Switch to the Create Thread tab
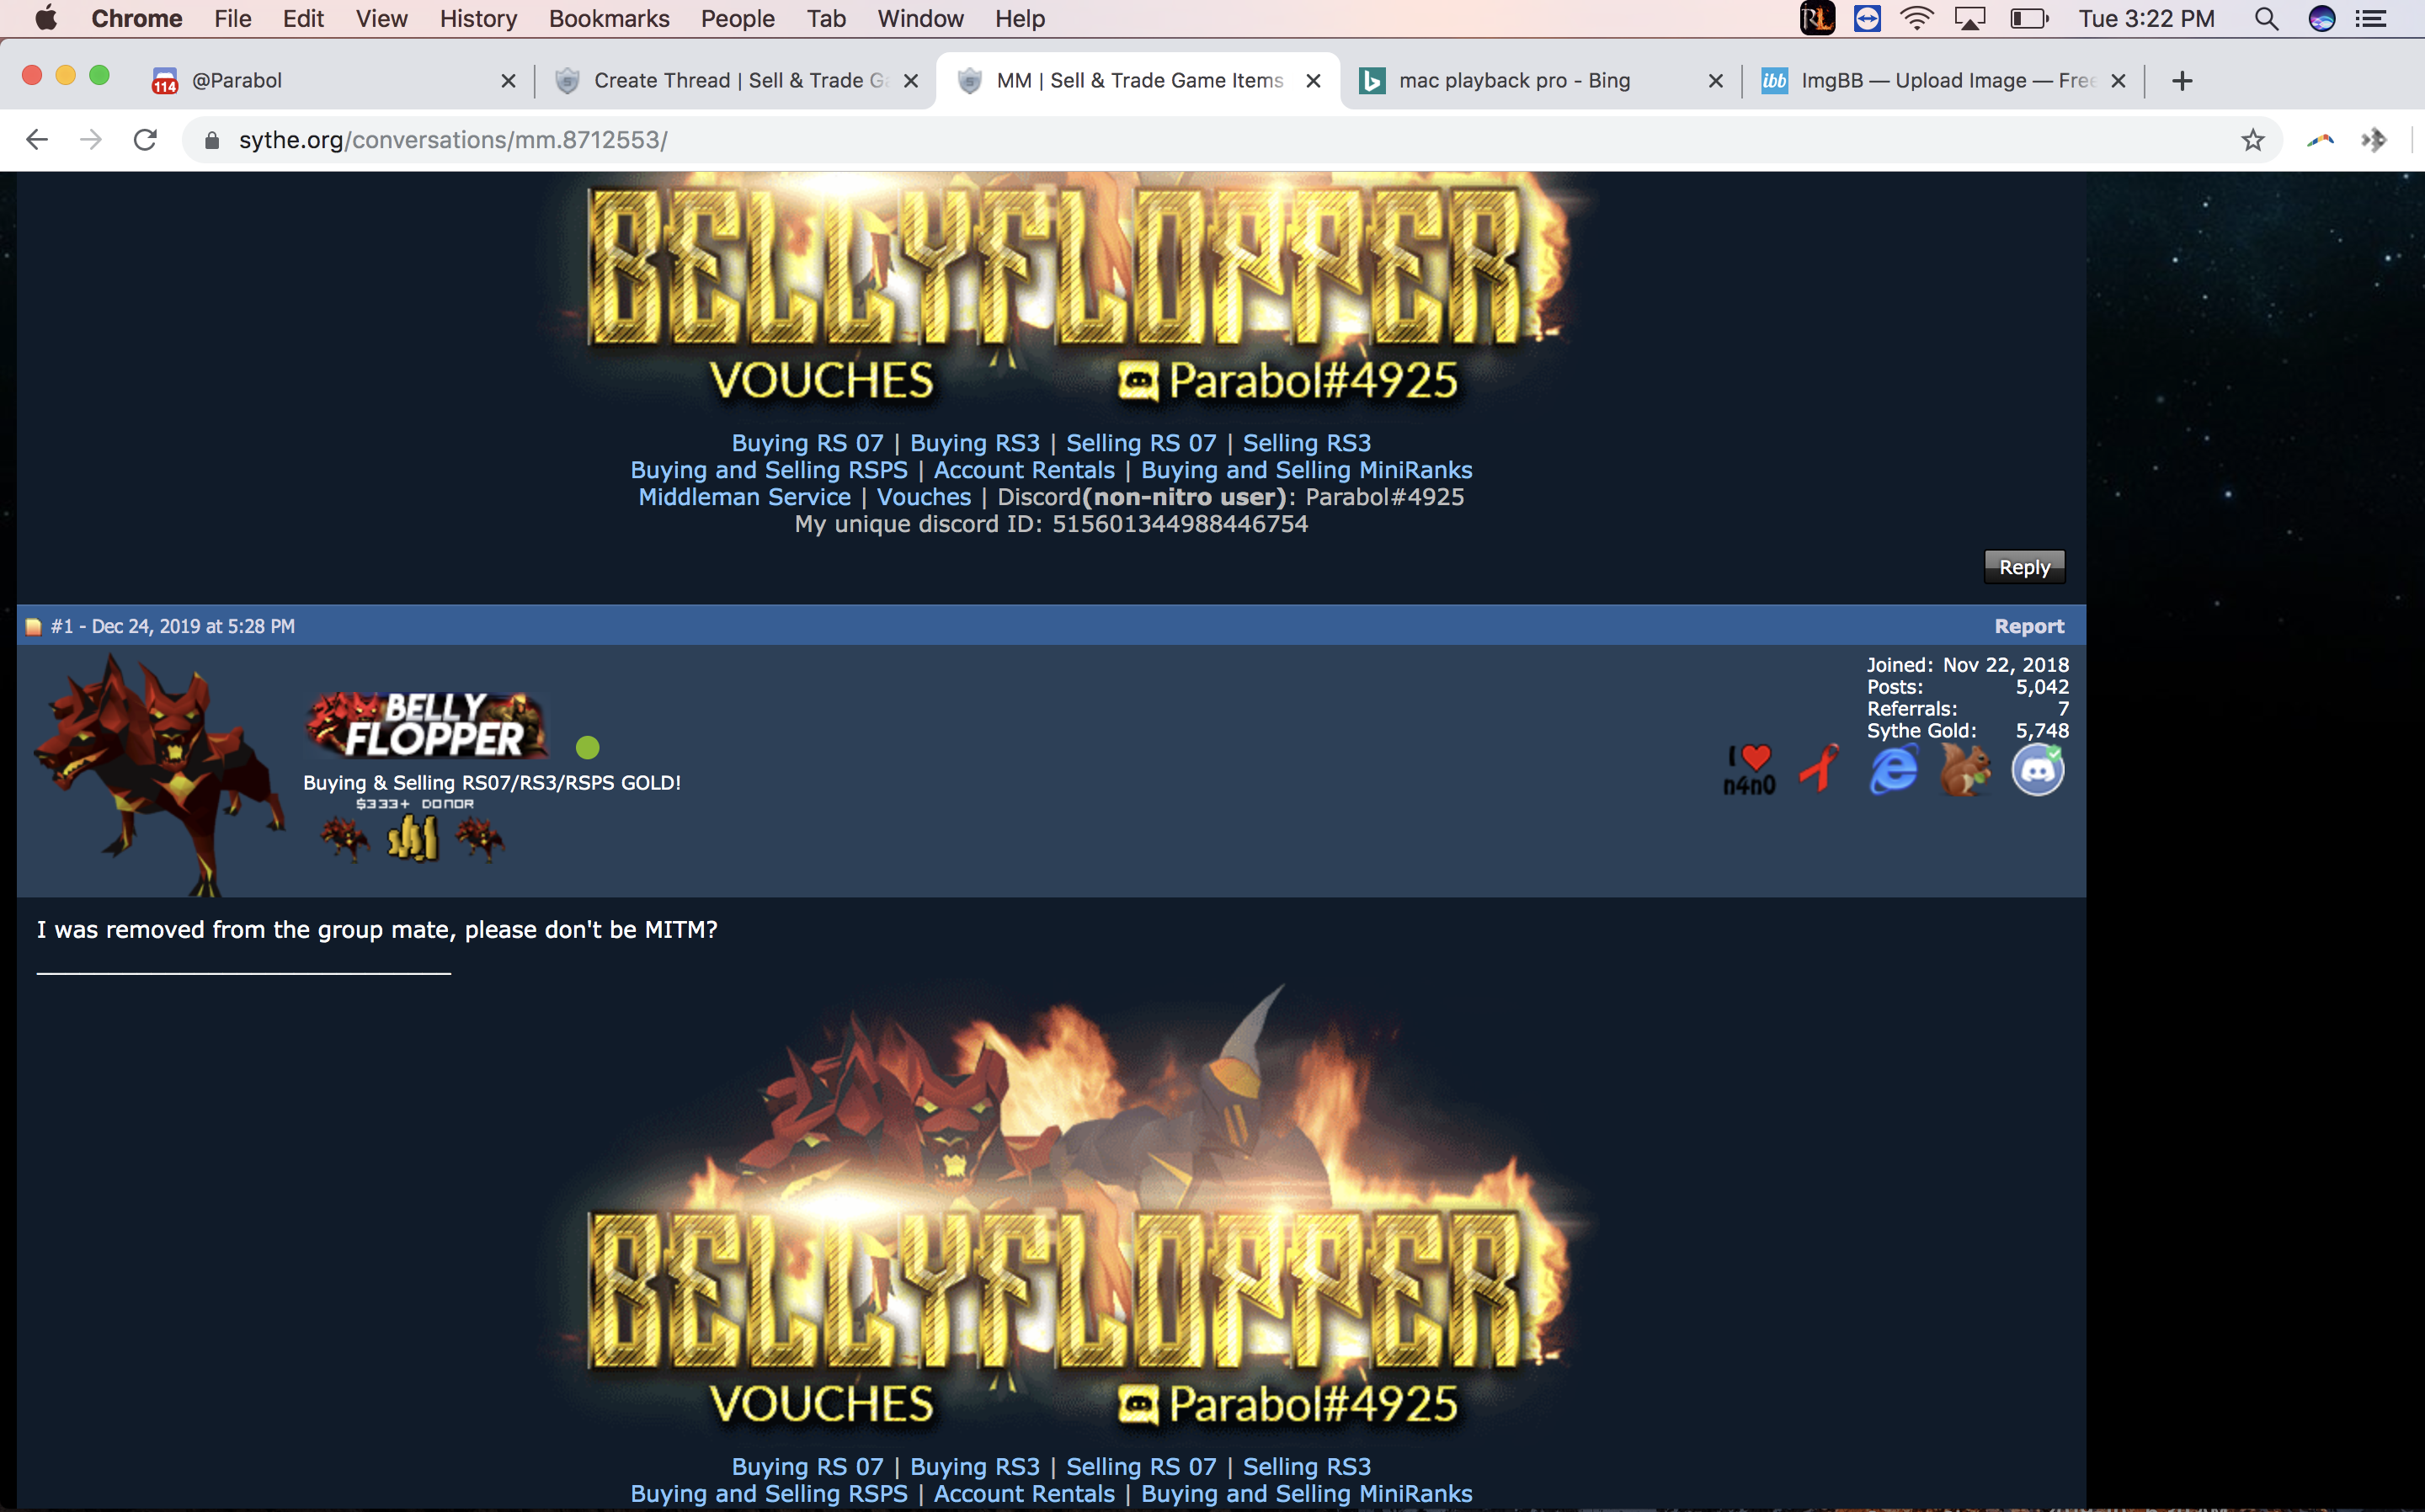Screen dimensions: 2425x1512 coord(735,81)
